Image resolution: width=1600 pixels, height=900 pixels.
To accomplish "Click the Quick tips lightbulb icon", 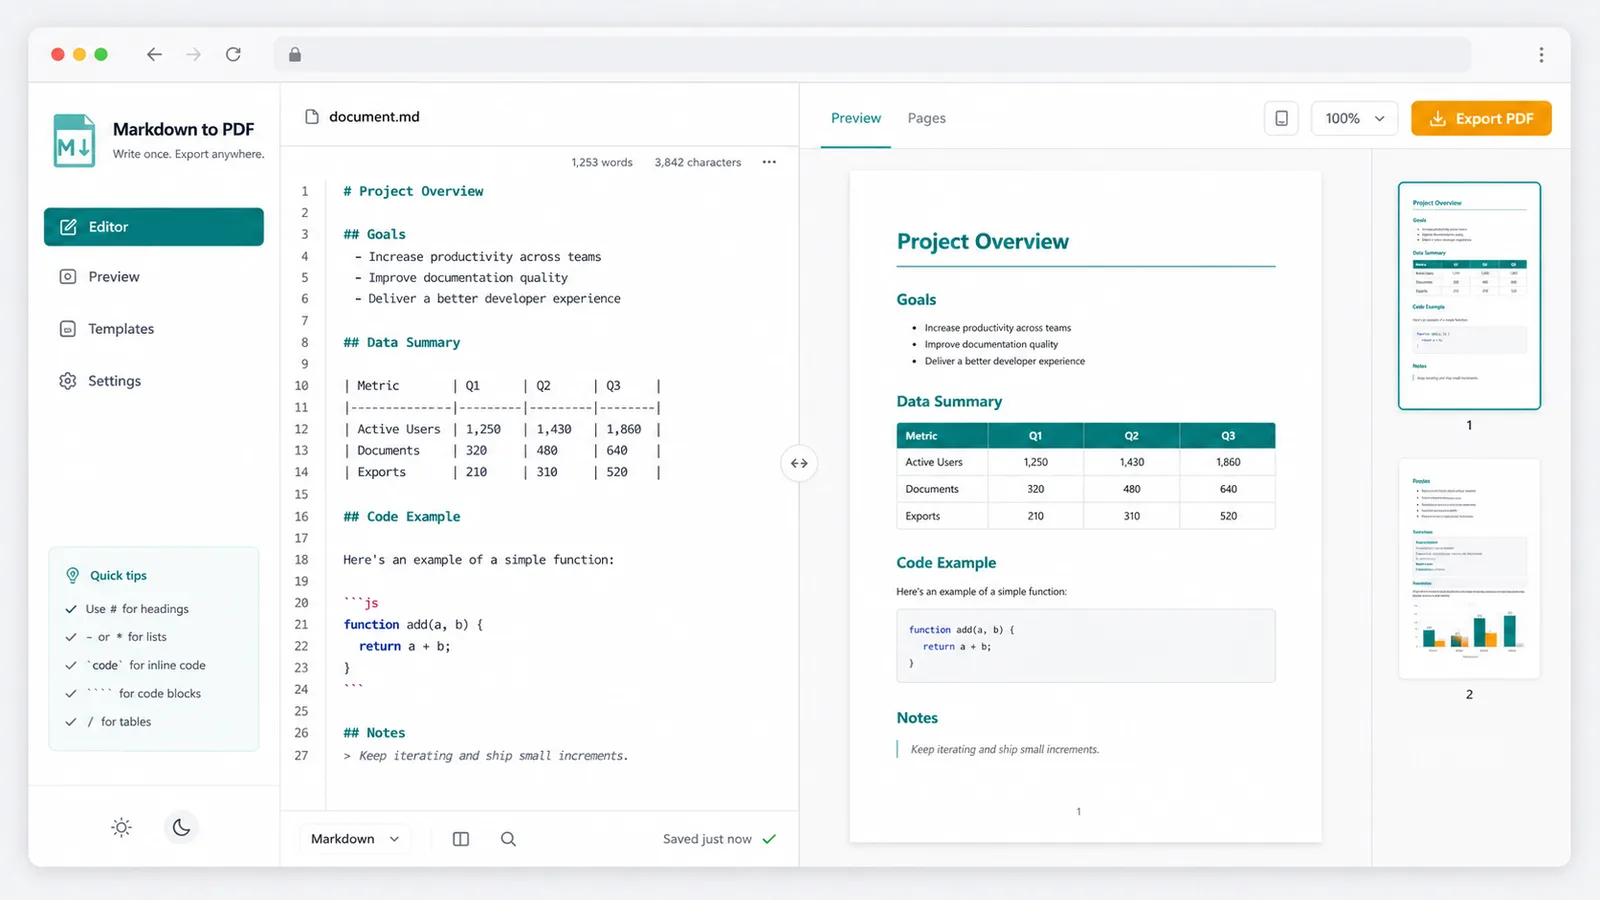I will point(72,575).
